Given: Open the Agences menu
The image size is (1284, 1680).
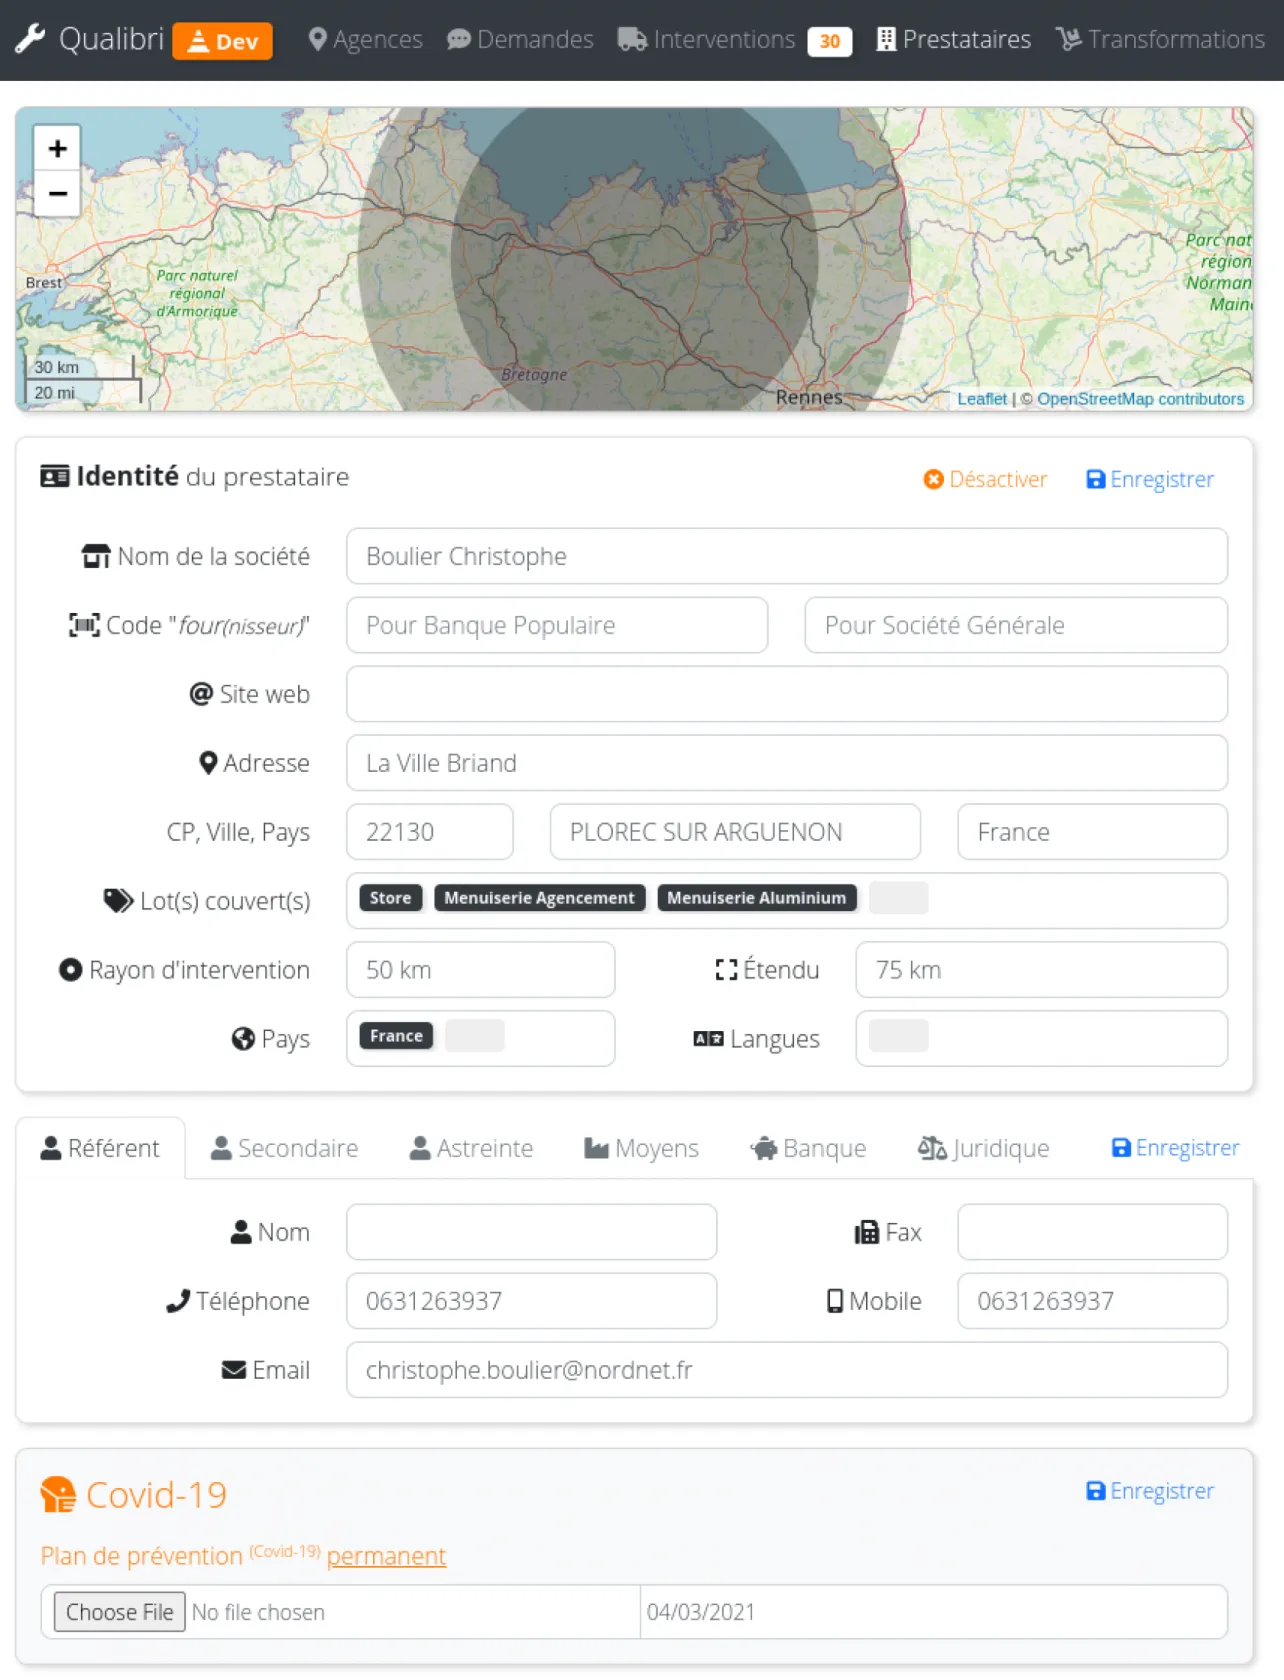Looking at the screenshot, I should coord(365,40).
